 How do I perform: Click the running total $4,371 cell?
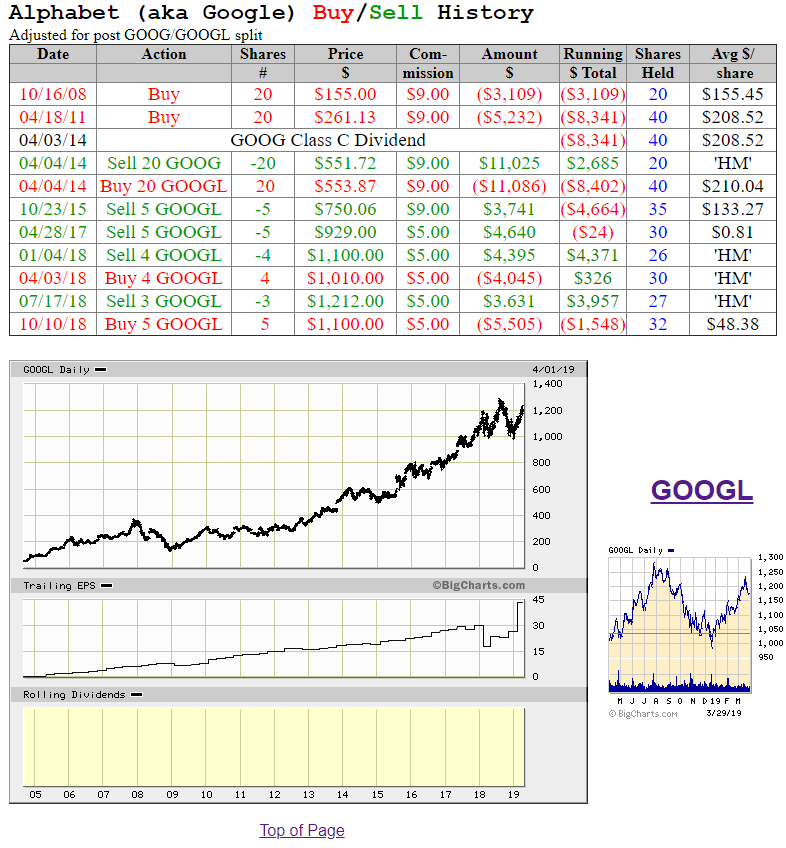593,255
